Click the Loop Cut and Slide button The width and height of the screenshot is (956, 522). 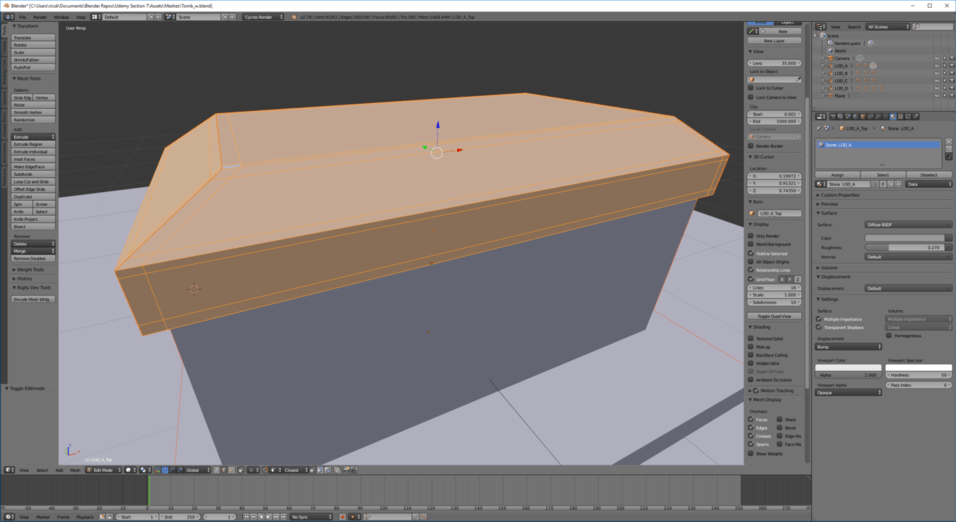pos(32,181)
